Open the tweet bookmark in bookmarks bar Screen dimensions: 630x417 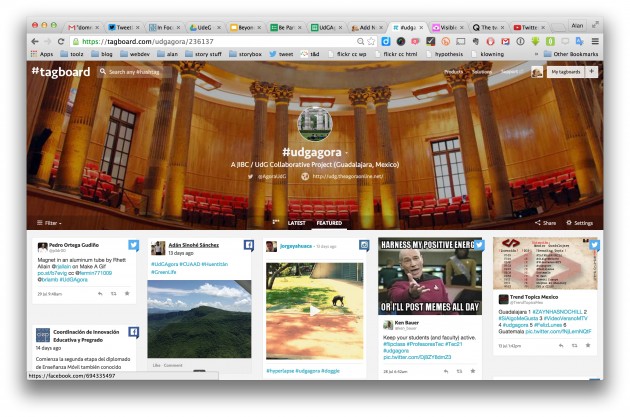pyautogui.click(x=281, y=54)
